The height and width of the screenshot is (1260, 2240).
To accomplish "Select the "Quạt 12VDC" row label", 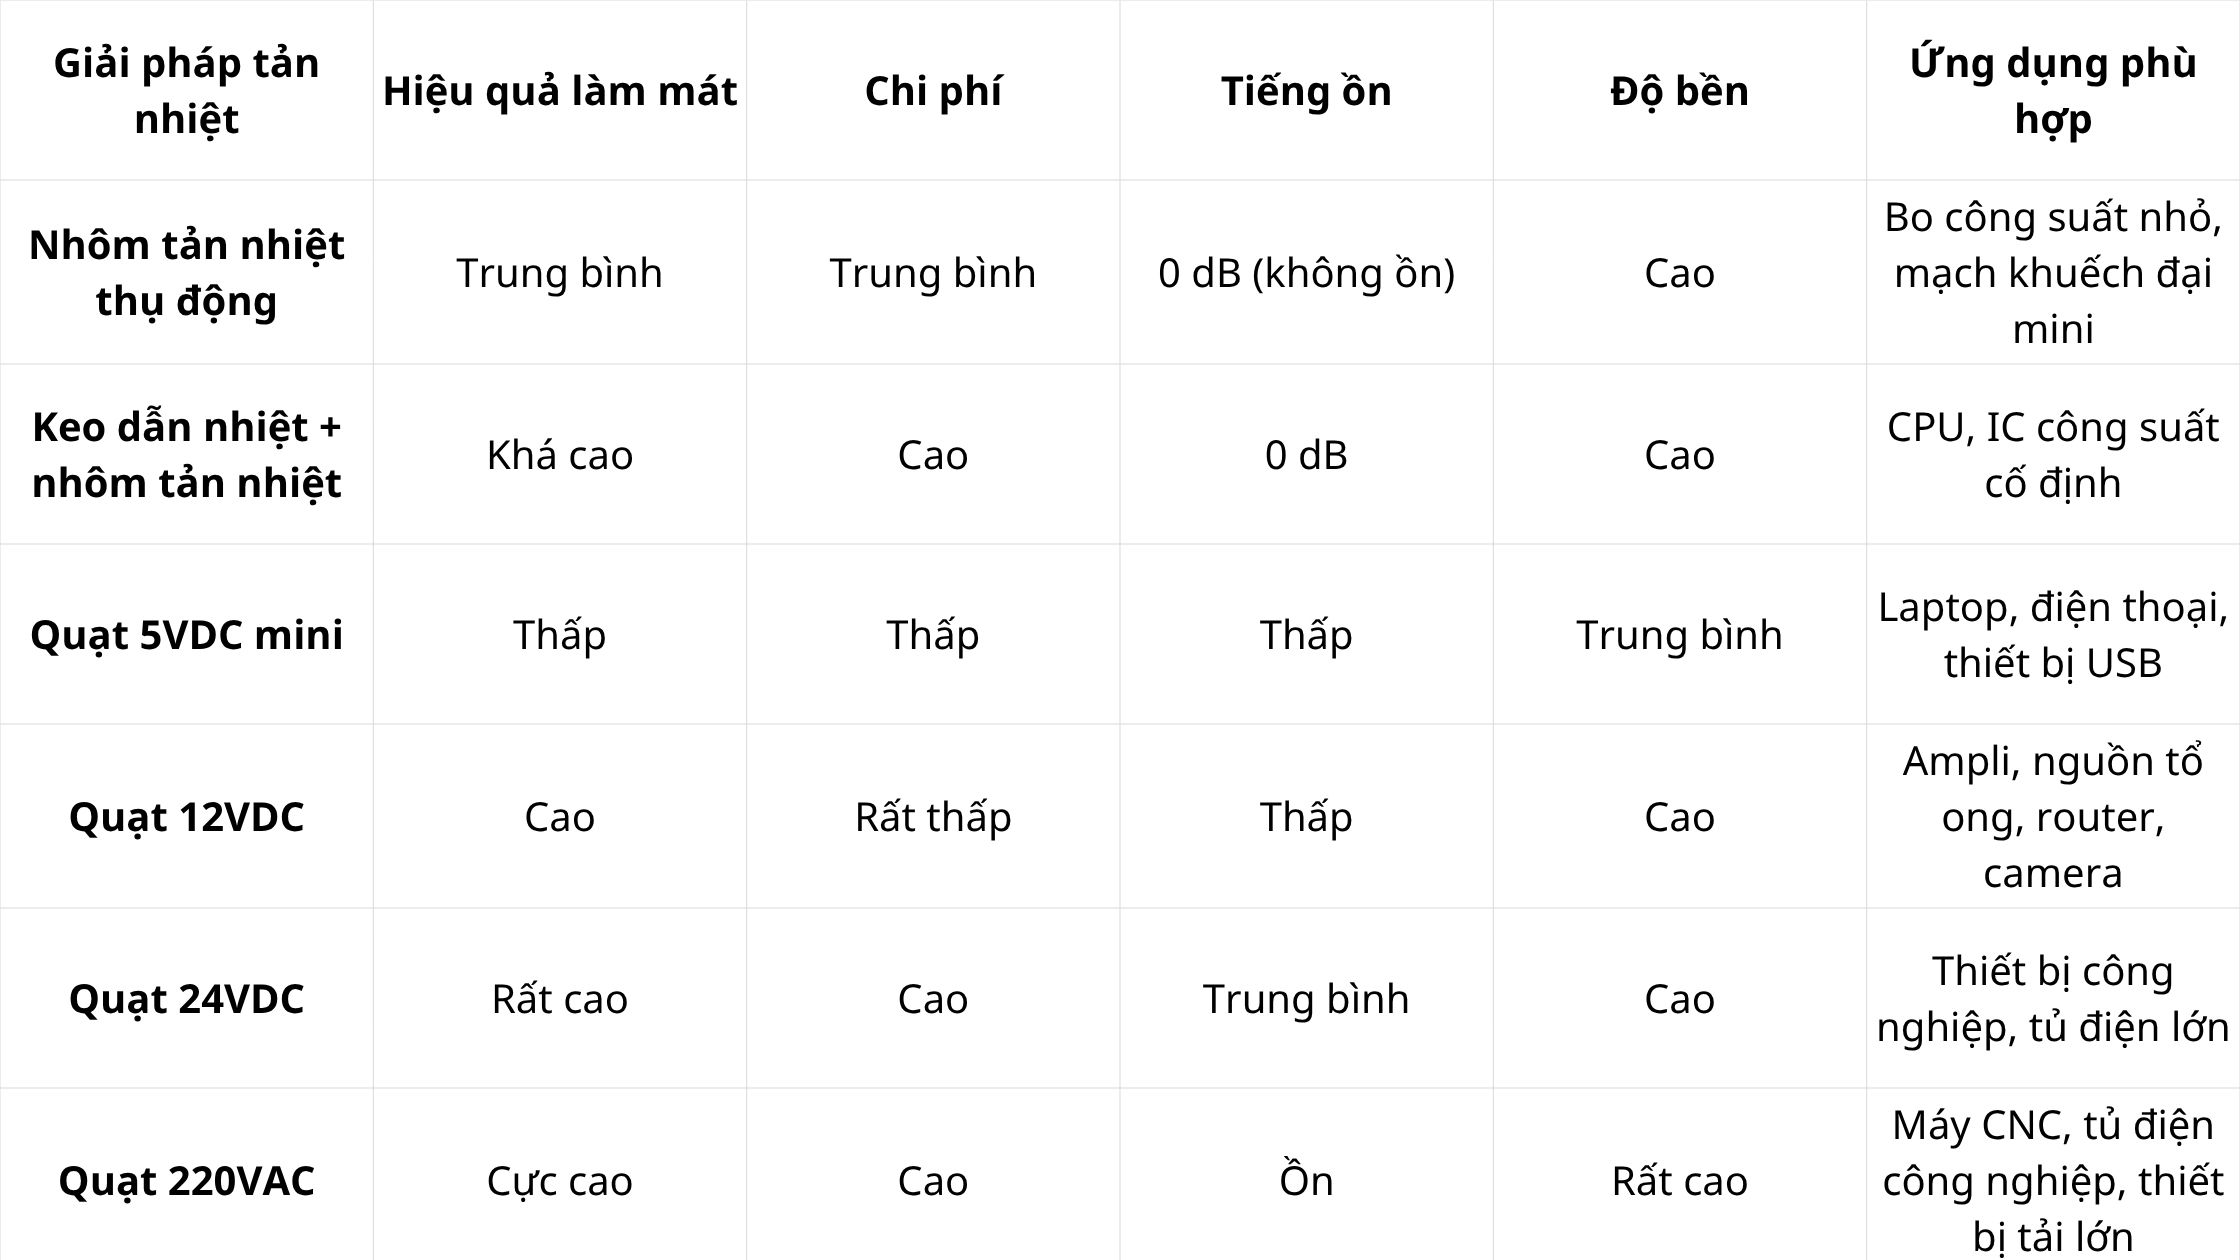I will point(186,817).
